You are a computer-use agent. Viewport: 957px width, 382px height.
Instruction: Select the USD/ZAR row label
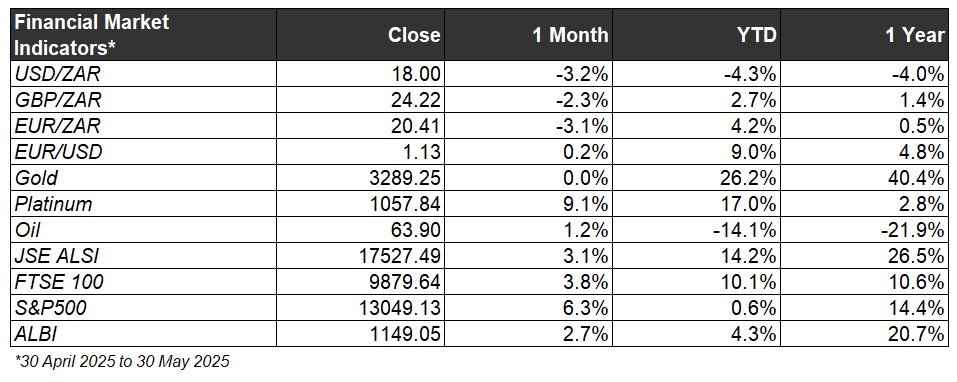pyautogui.click(x=57, y=74)
